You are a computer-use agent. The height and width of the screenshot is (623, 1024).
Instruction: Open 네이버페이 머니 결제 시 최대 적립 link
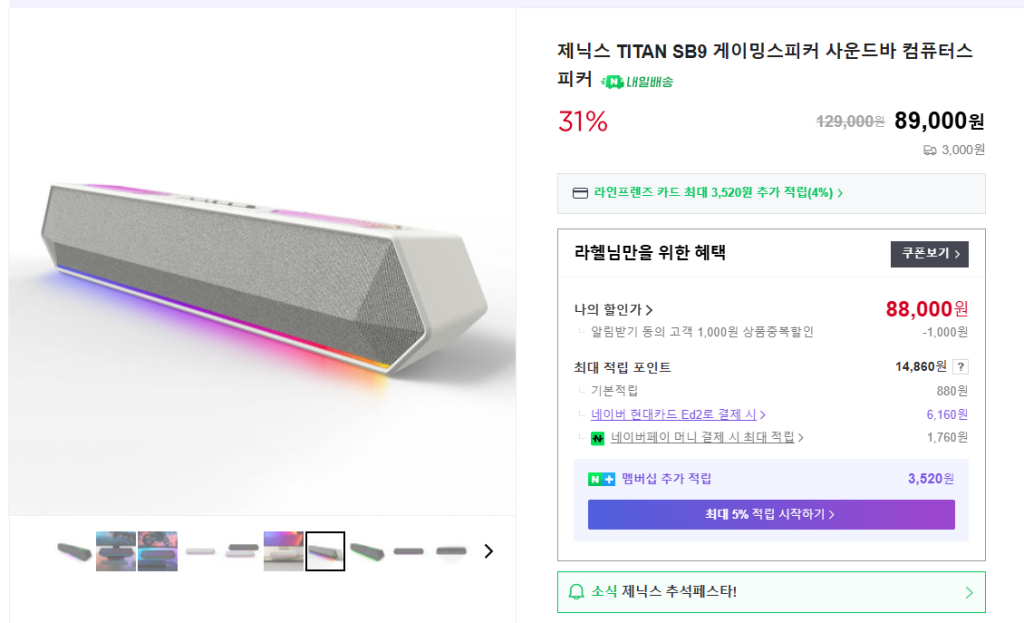(707, 437)
